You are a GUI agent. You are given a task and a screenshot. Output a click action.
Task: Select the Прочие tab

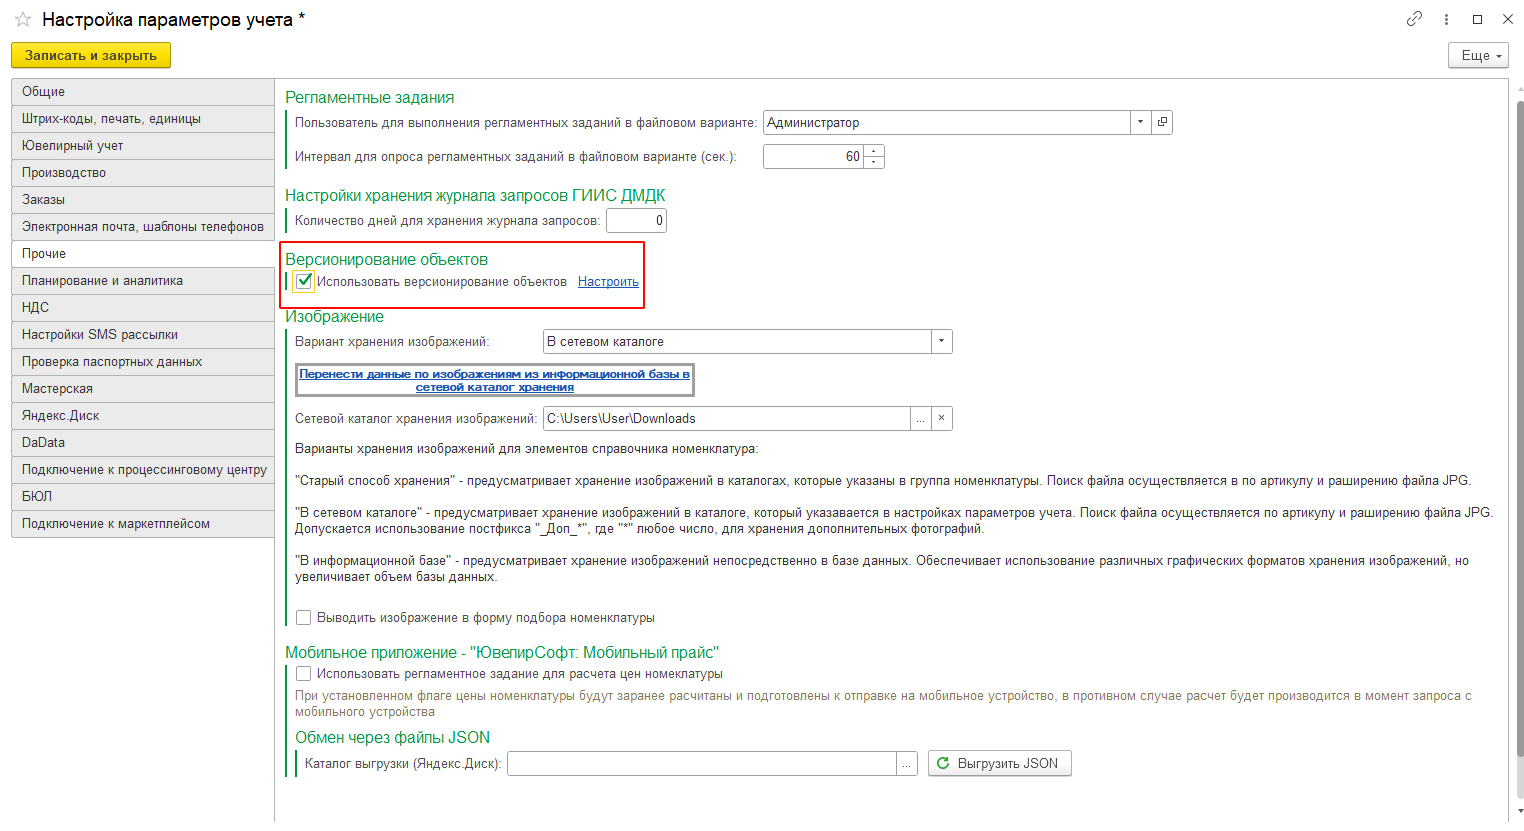pos(143,254)
